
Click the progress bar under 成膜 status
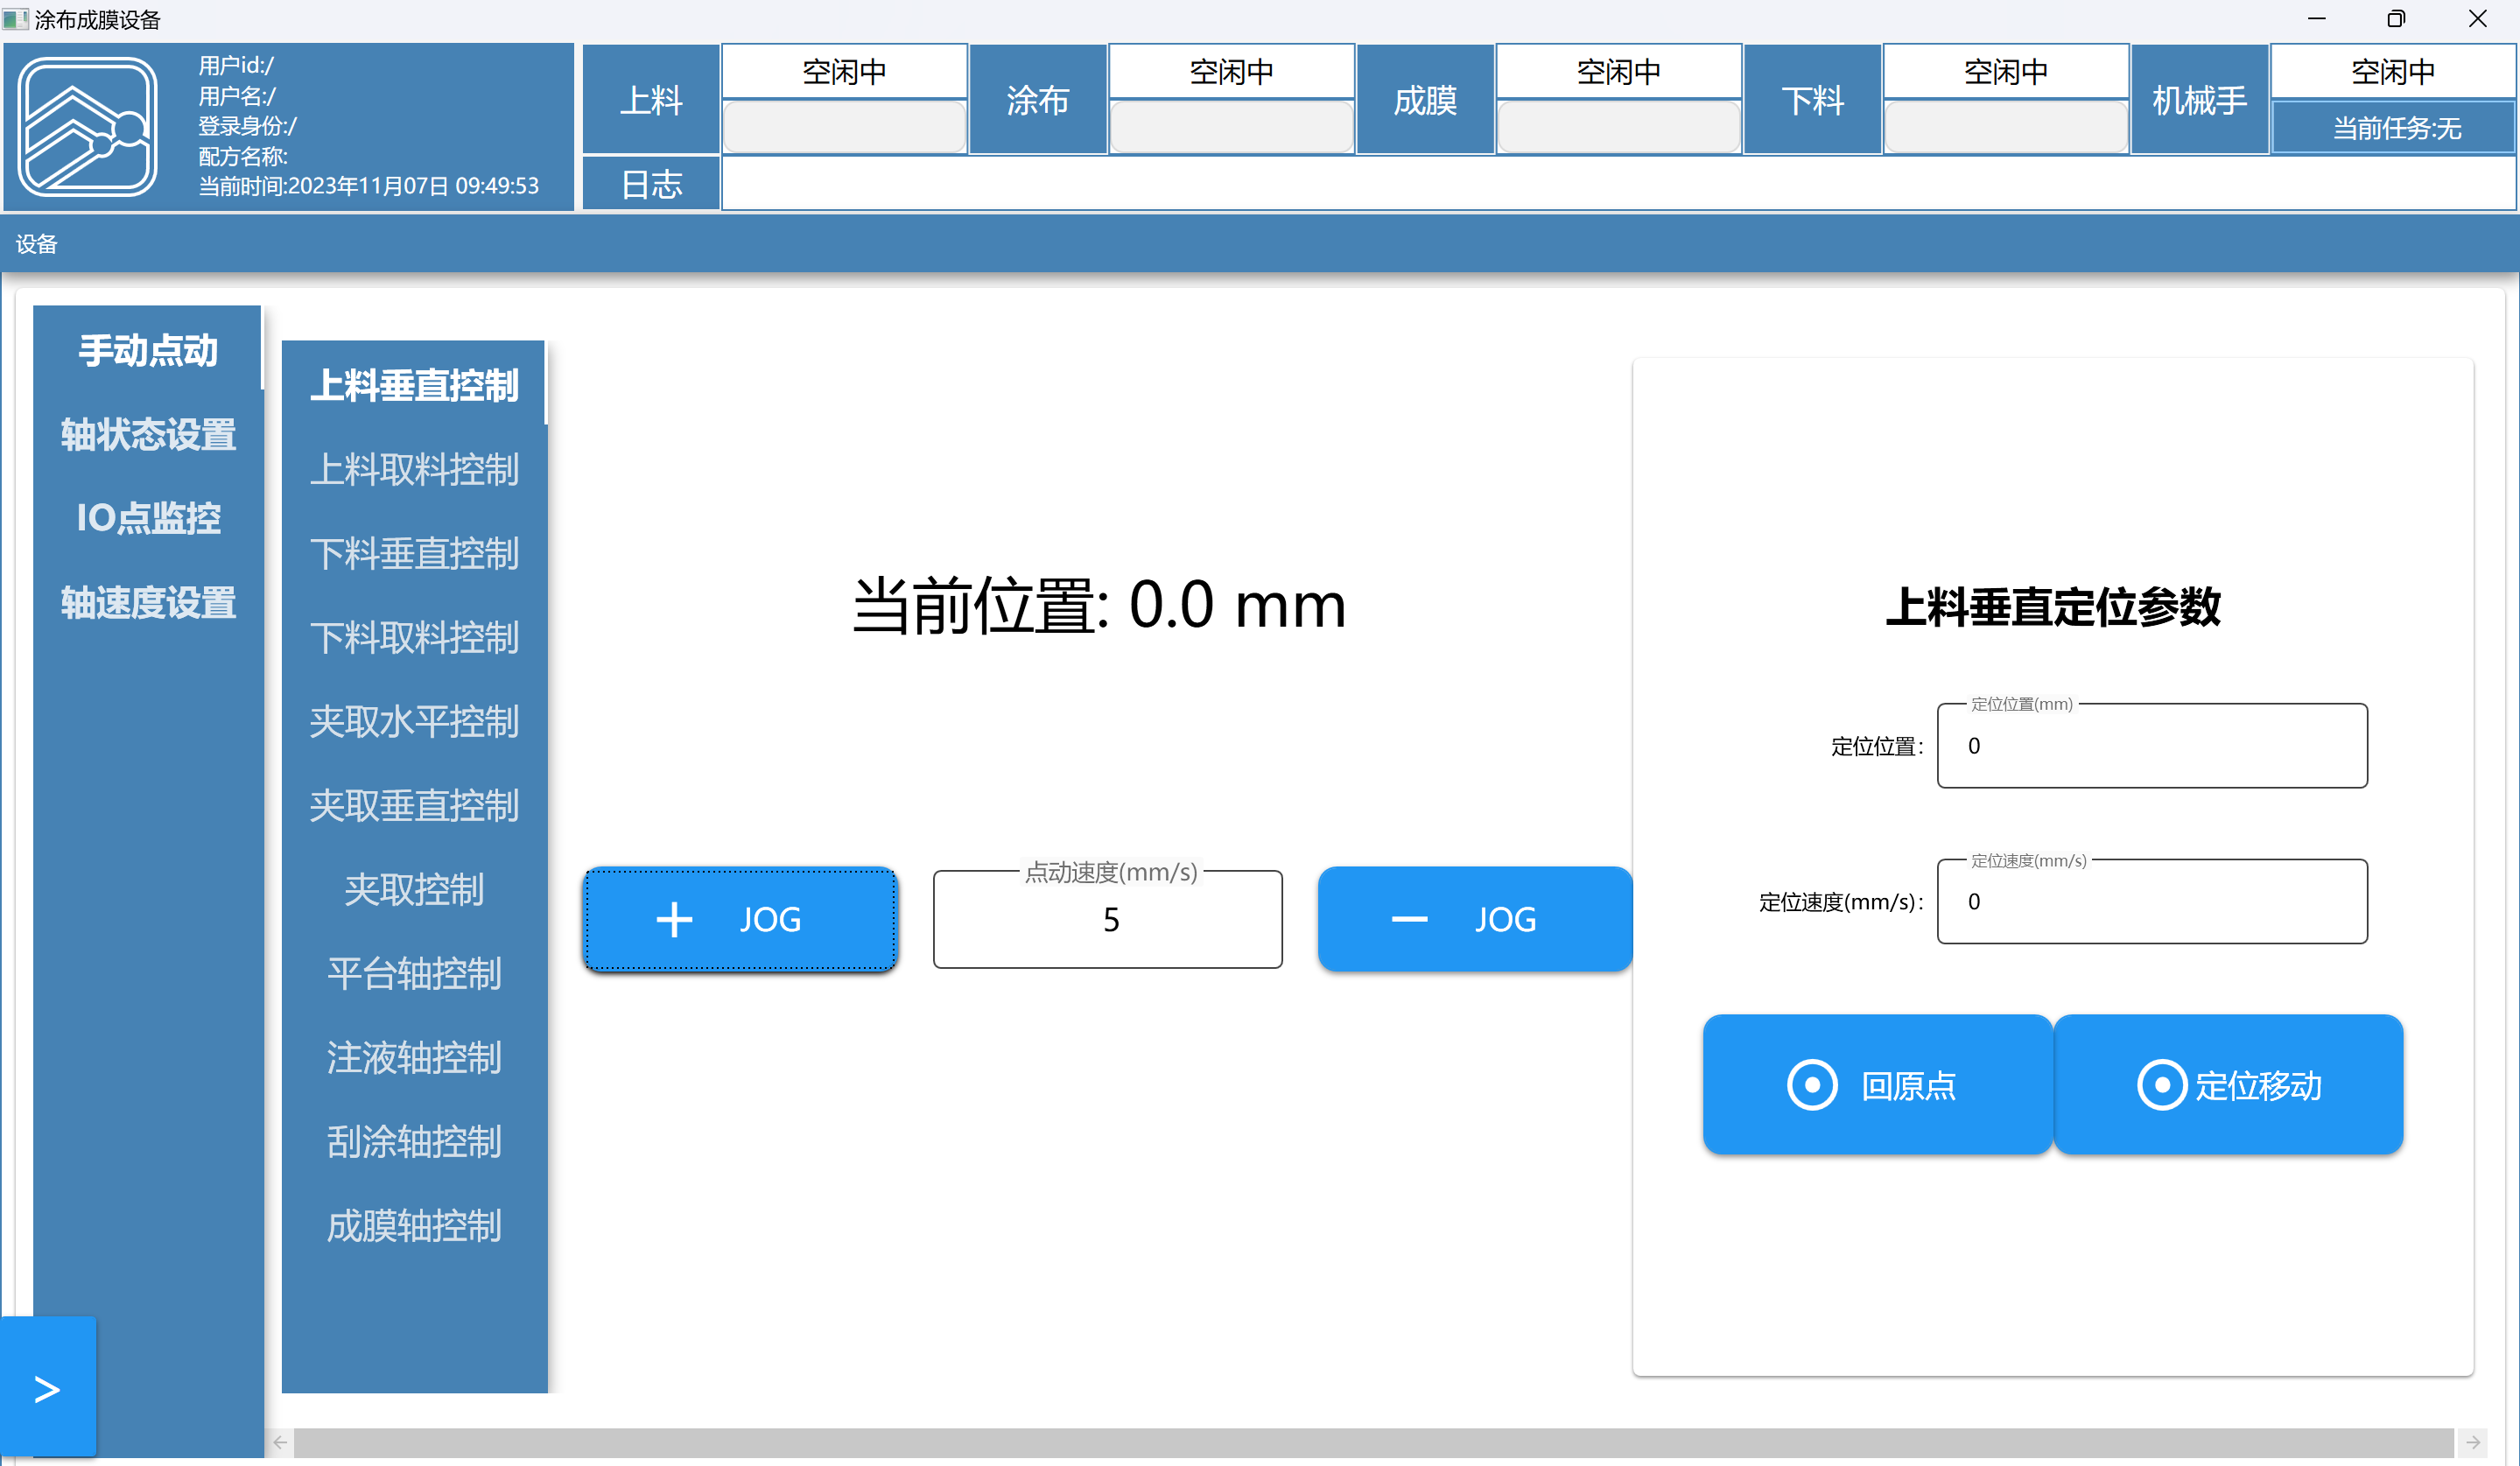1618,127
